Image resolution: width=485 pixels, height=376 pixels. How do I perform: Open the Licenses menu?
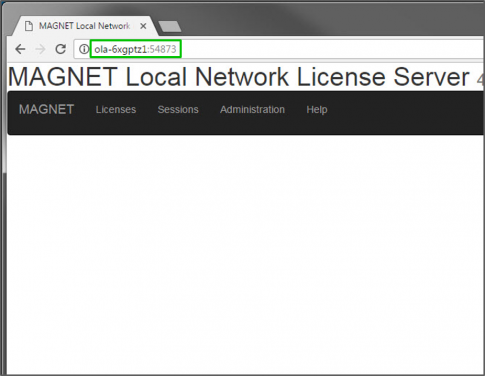[116, 109]
